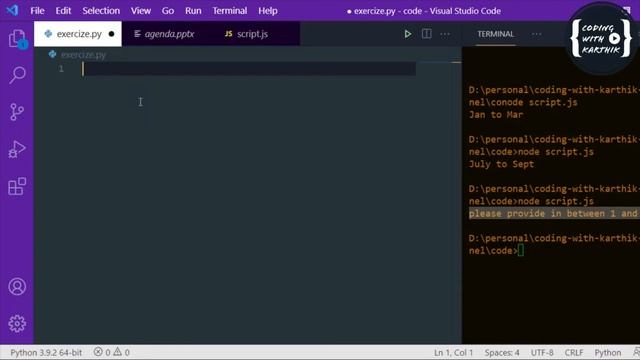This screenshot has height=360, width=640.
Task: Click the terminal prompt cursor
Action: (521, 250)
